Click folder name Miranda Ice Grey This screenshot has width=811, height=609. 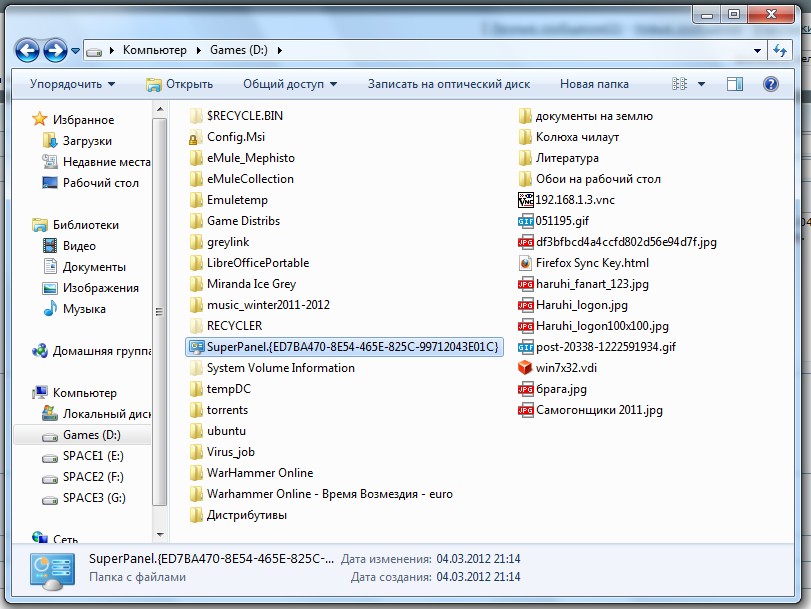pyautogui.click(x=251, y=284)
